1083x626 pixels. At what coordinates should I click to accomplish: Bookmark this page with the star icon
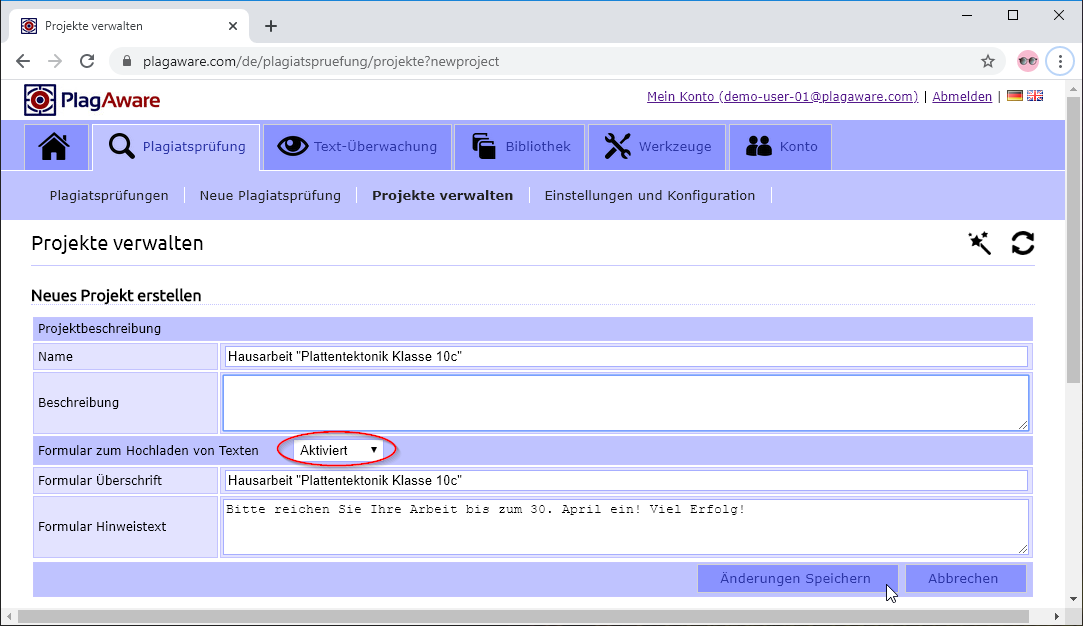[988, 61]
